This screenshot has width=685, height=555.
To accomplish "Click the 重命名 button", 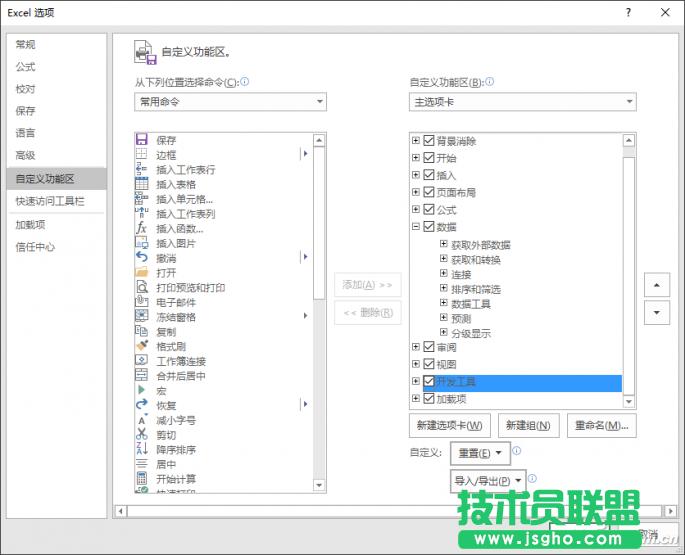I will point(601,426).
